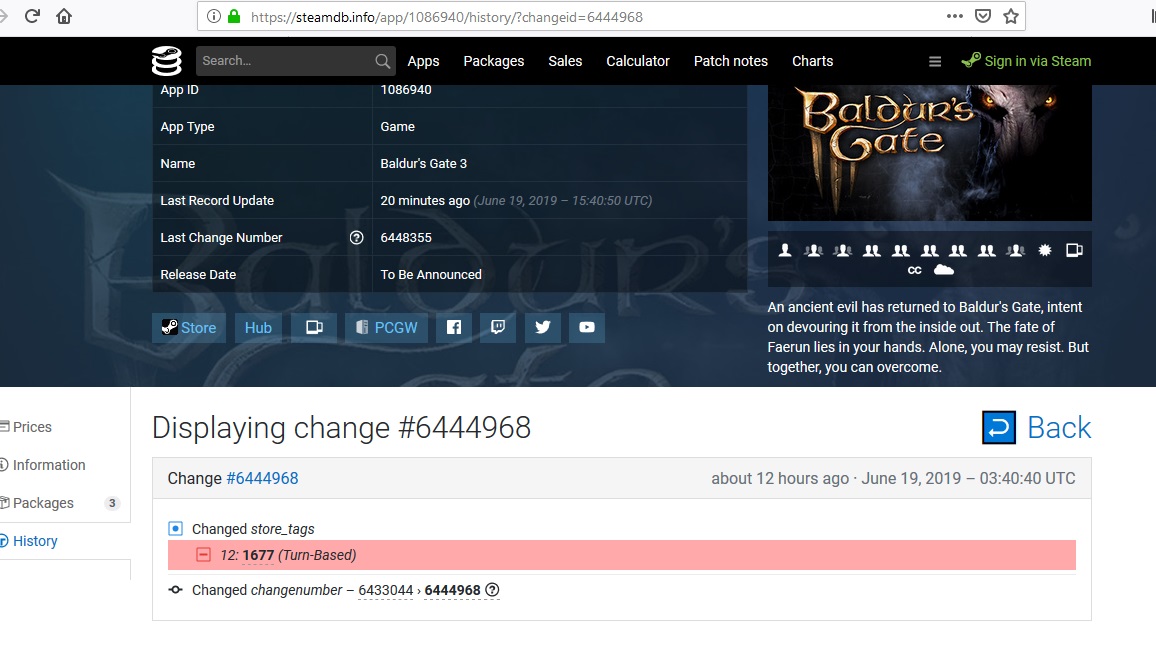Open the Calculator page
1156x668 pixels.
click(x=638, y=61)
